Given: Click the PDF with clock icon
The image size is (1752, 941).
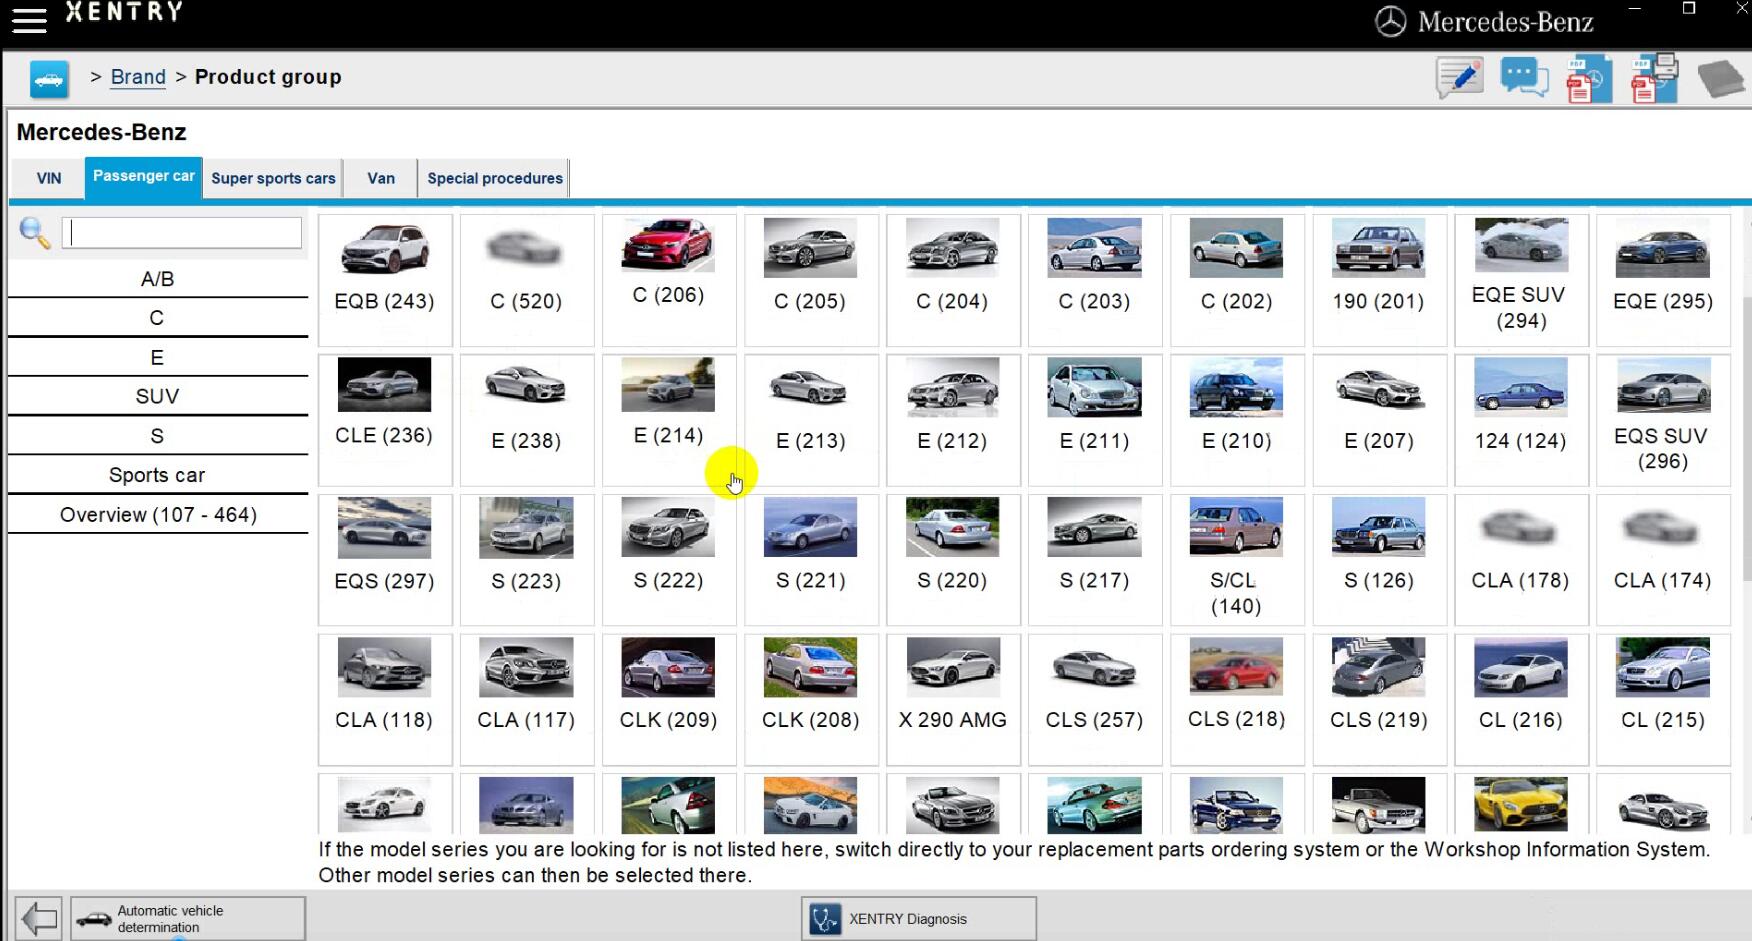Looking at the screenshot, I should click(1588, 79).
